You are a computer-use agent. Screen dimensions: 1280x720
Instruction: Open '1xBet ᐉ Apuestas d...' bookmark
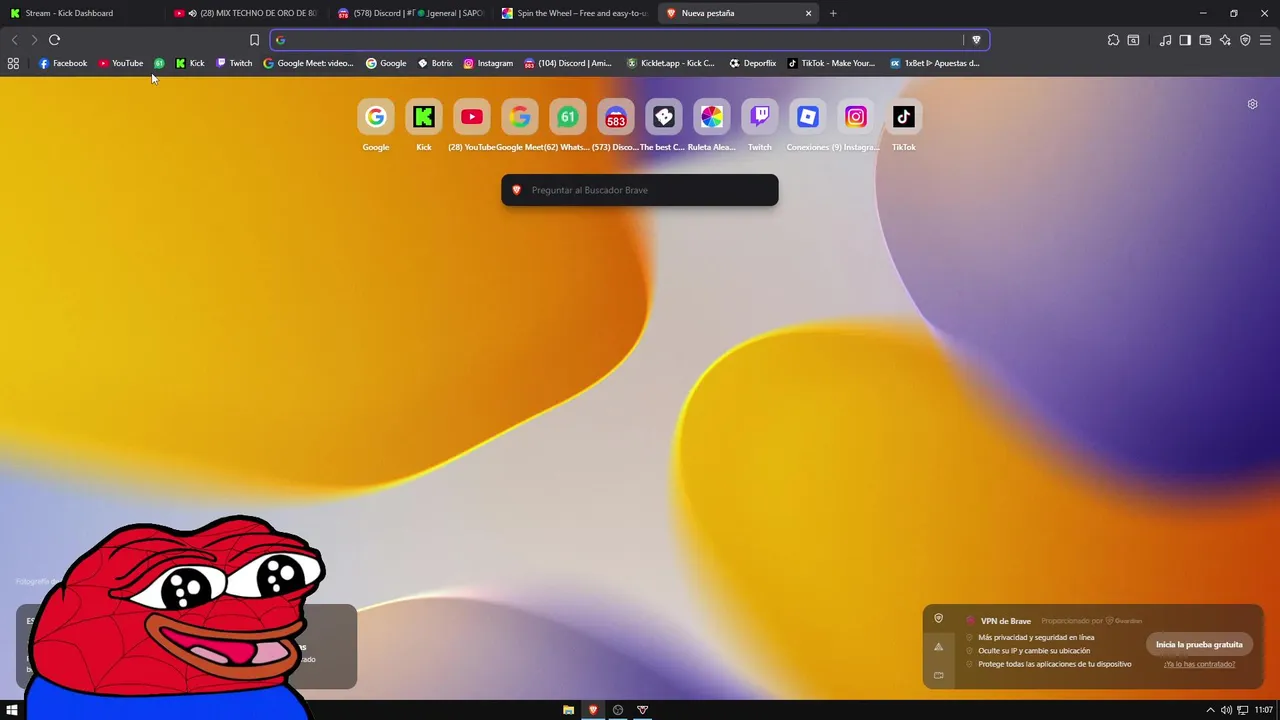[935, 63]
